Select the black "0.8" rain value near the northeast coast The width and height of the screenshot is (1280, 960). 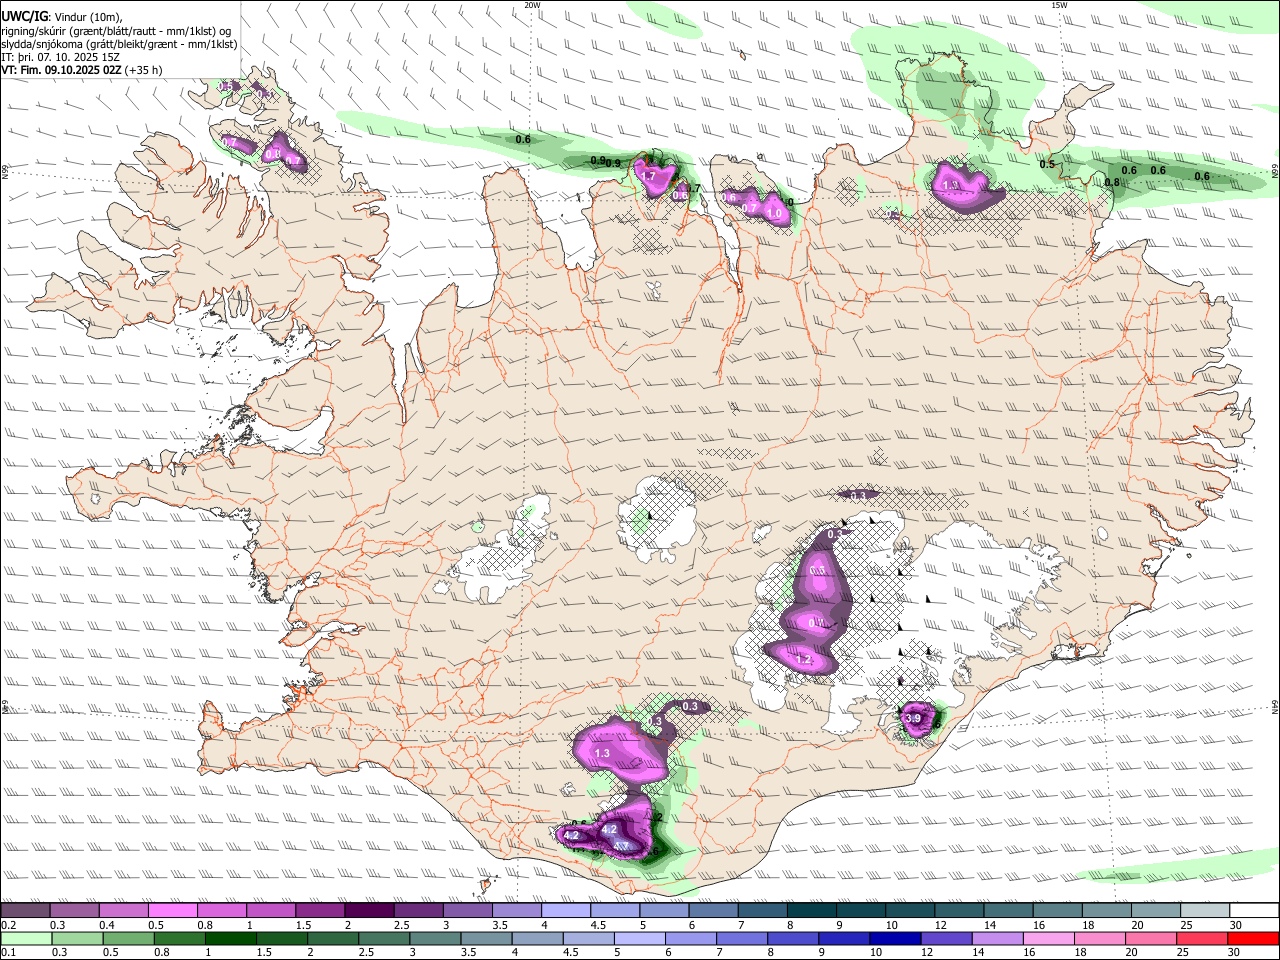1111,182
